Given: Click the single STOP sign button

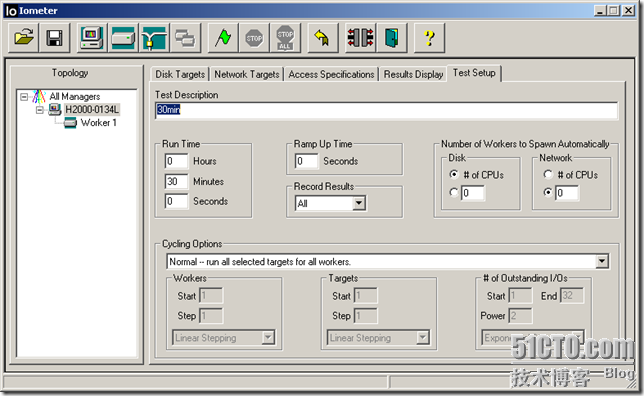Looking at the screenshot, I should click(254, 38).
